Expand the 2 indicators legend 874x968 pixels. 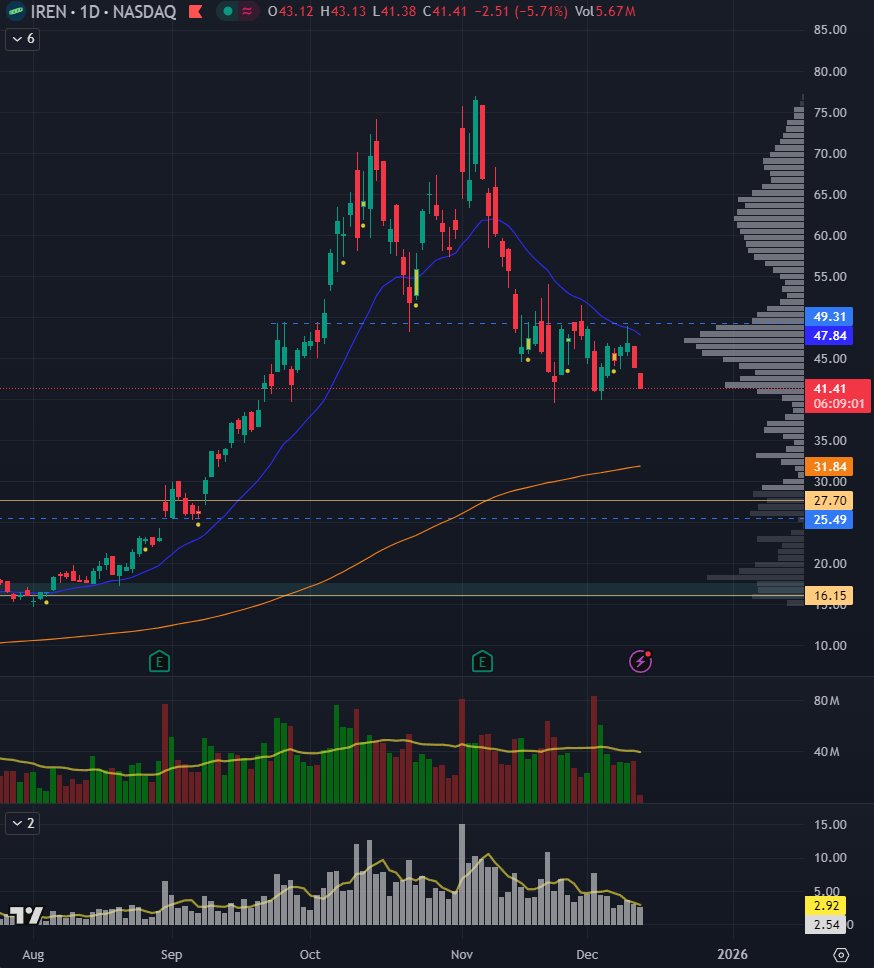pyautogui.click(x=23, y=823)
